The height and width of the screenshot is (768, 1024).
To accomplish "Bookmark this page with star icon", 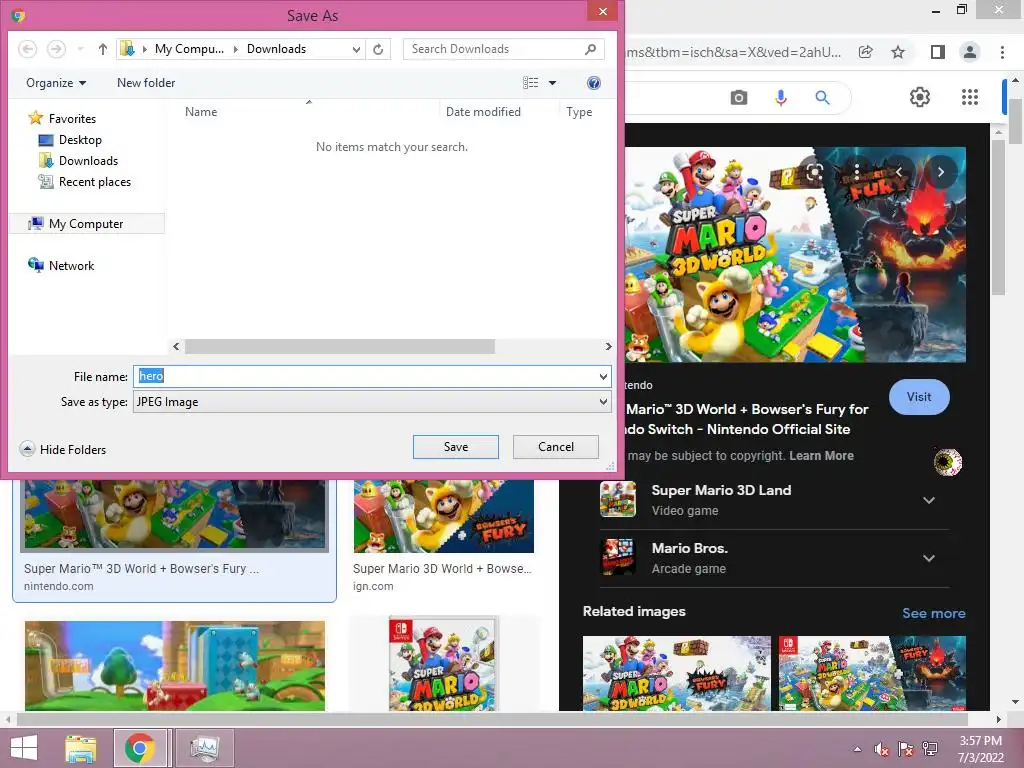I will (x=898, y=52).
